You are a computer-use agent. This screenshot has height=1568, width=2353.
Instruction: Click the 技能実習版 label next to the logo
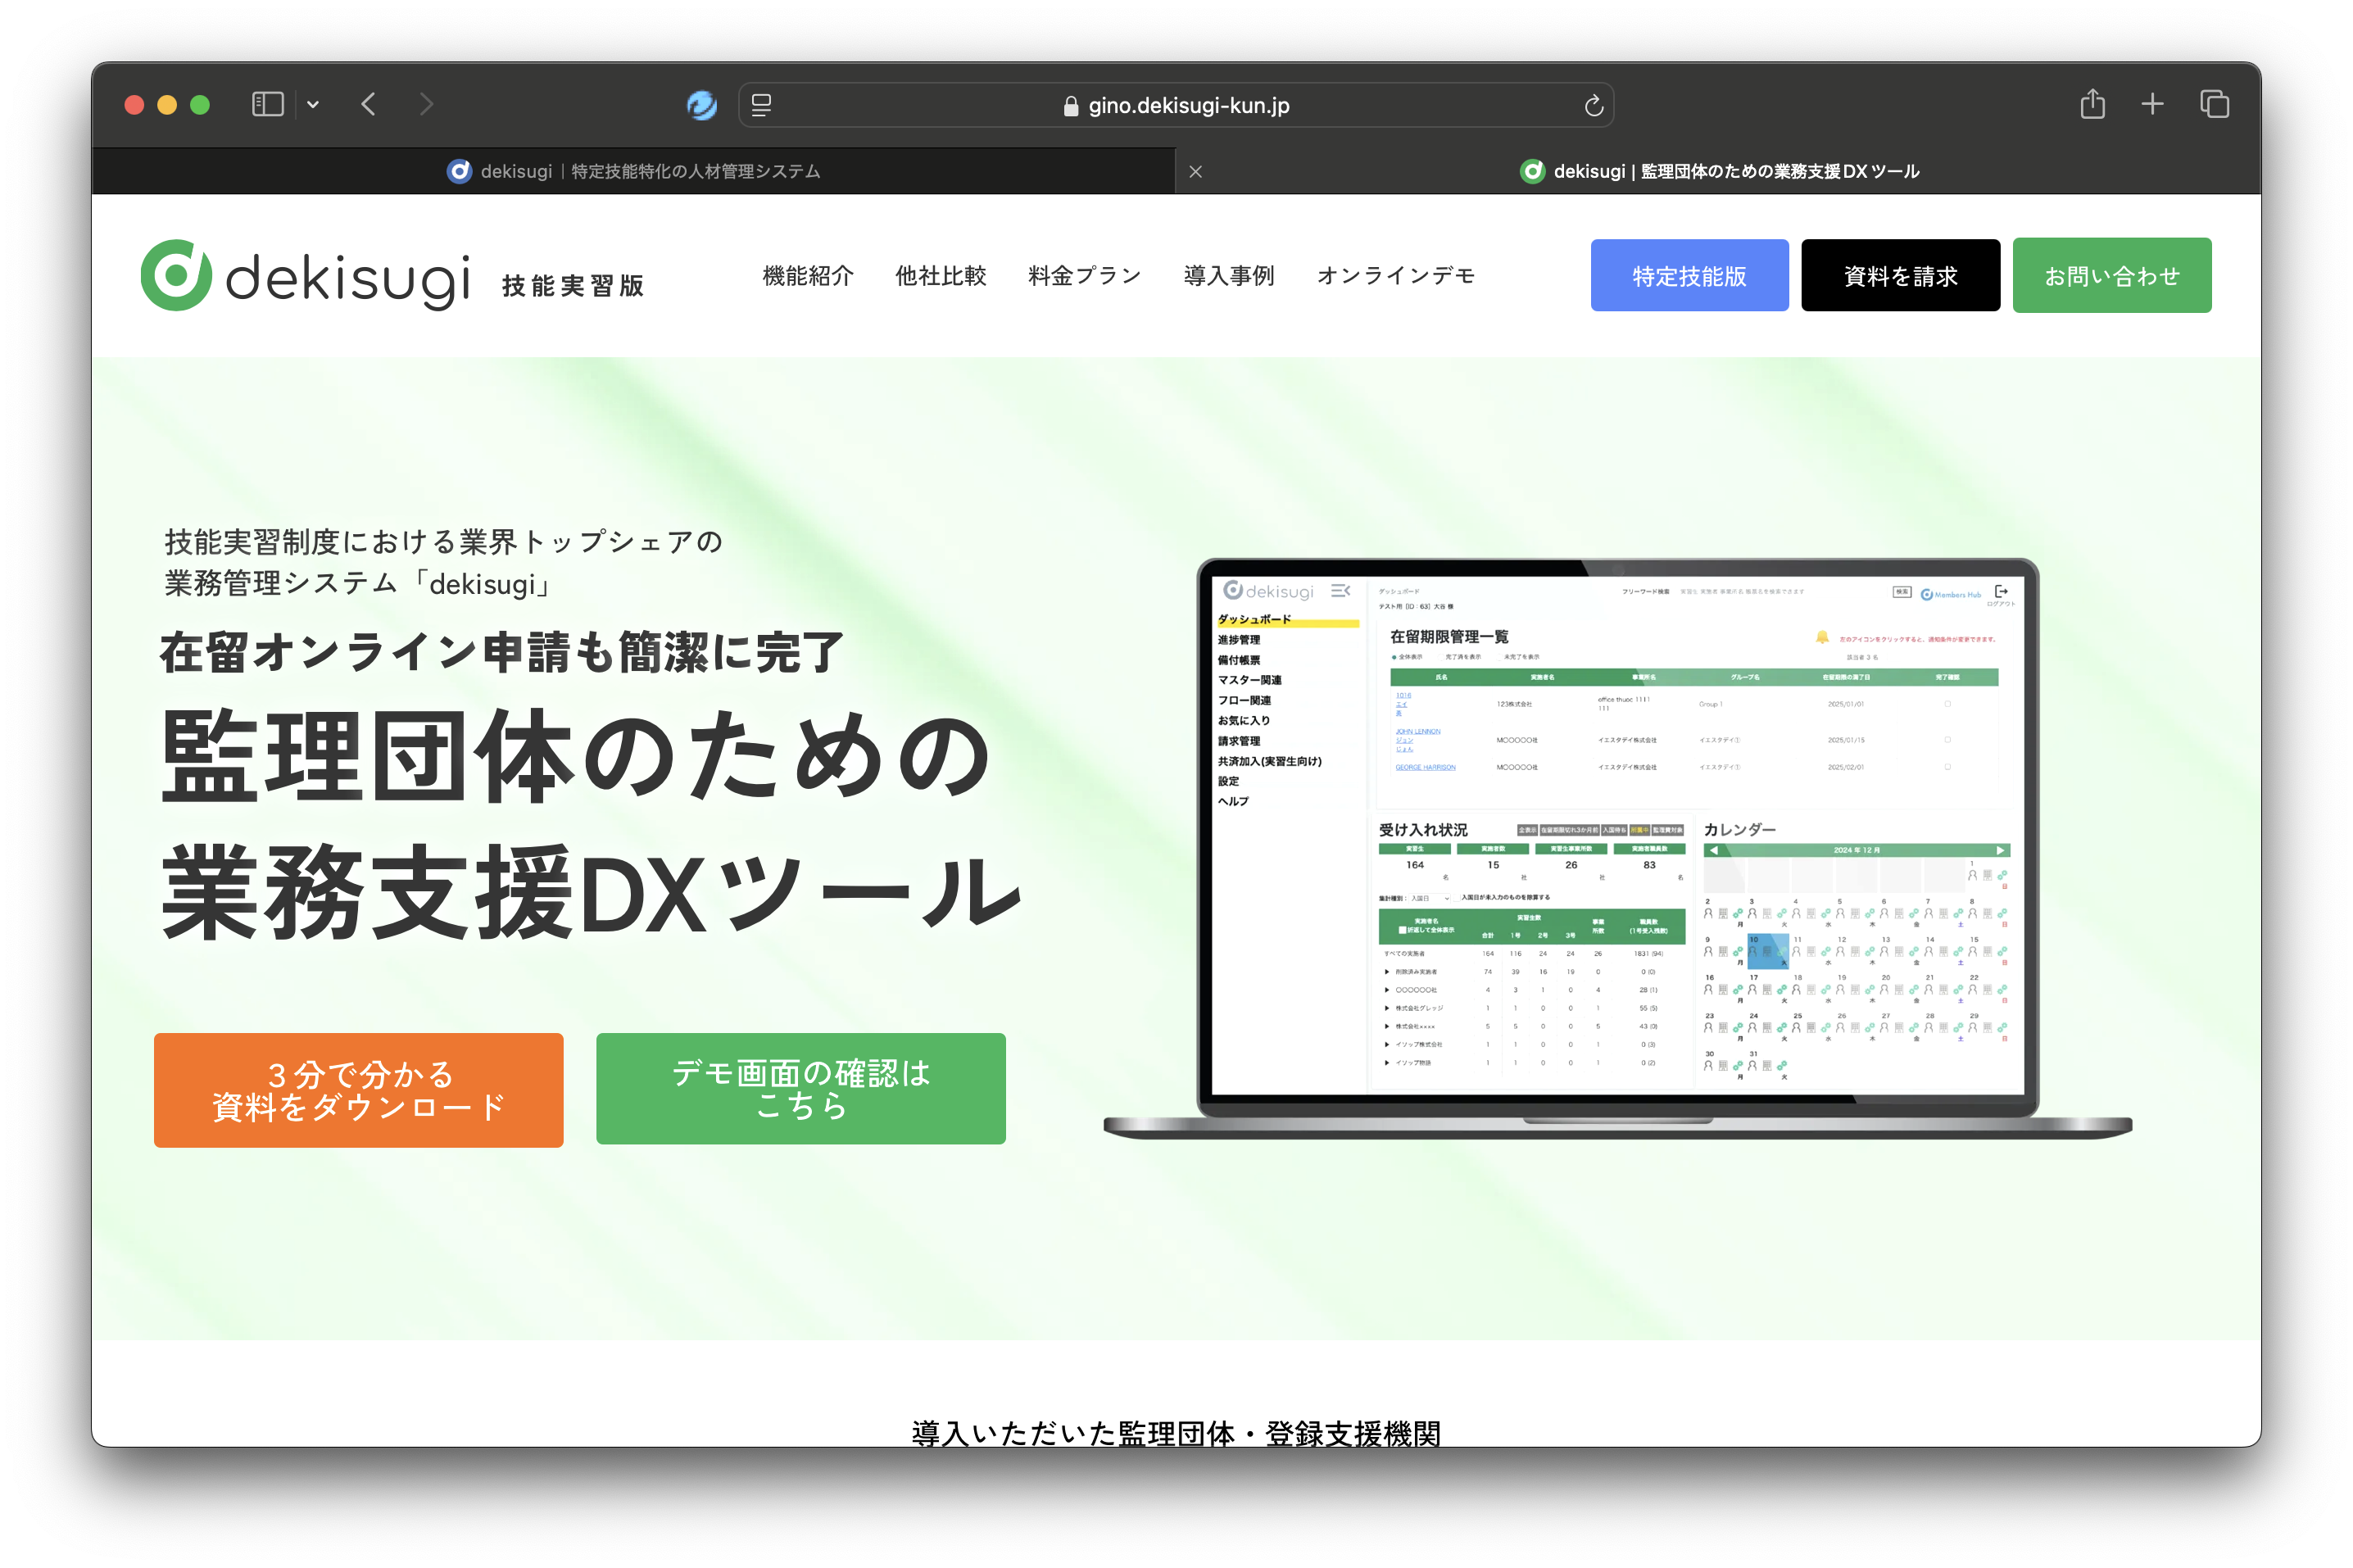(x=572, y=286)
